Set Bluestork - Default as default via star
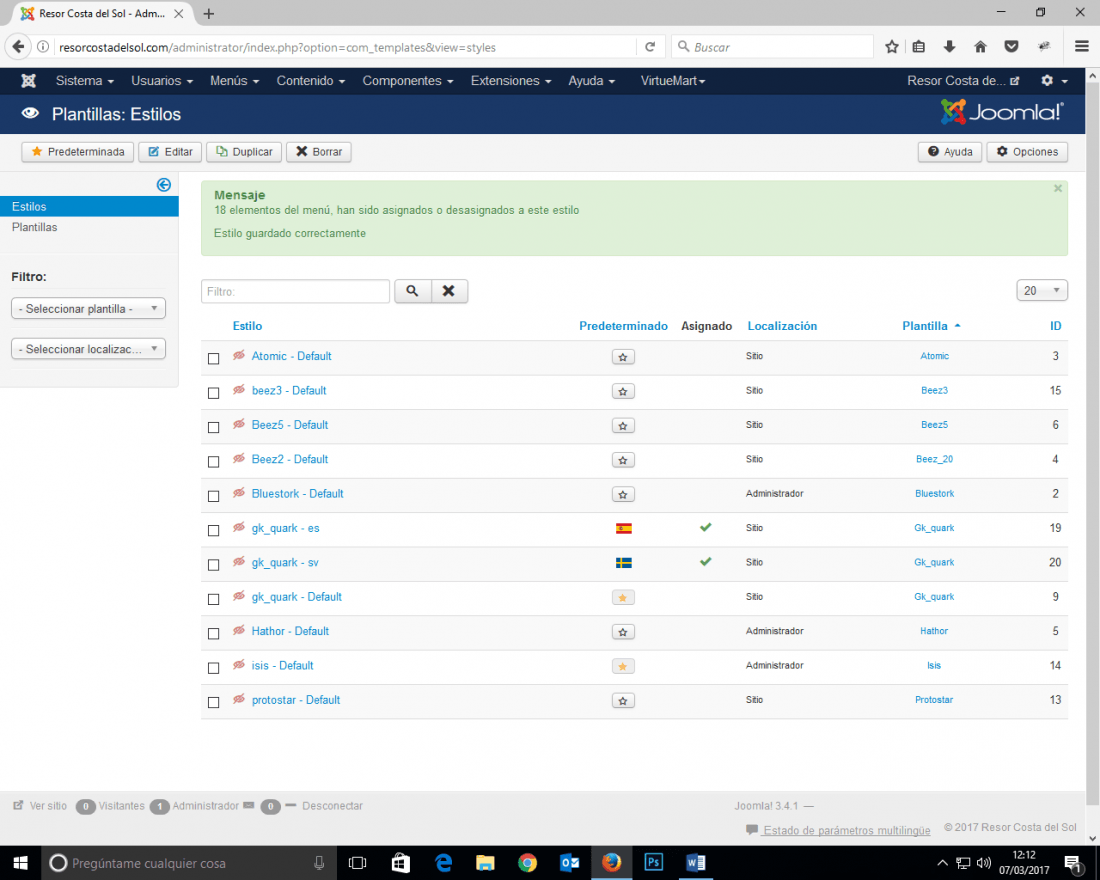The width and height of the screenshot is (1100, 880). (x=623, y=494)
